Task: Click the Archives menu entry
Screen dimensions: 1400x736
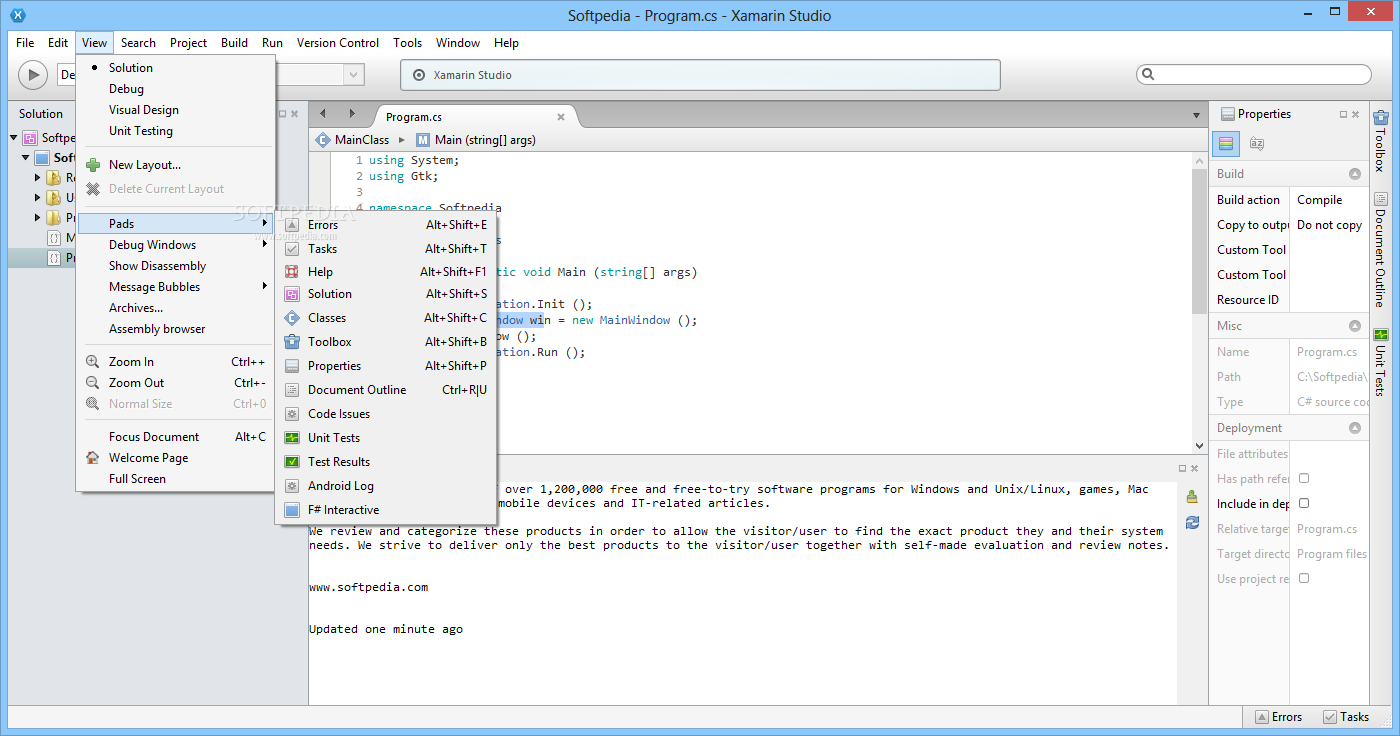Action: [x=176, y=308]
